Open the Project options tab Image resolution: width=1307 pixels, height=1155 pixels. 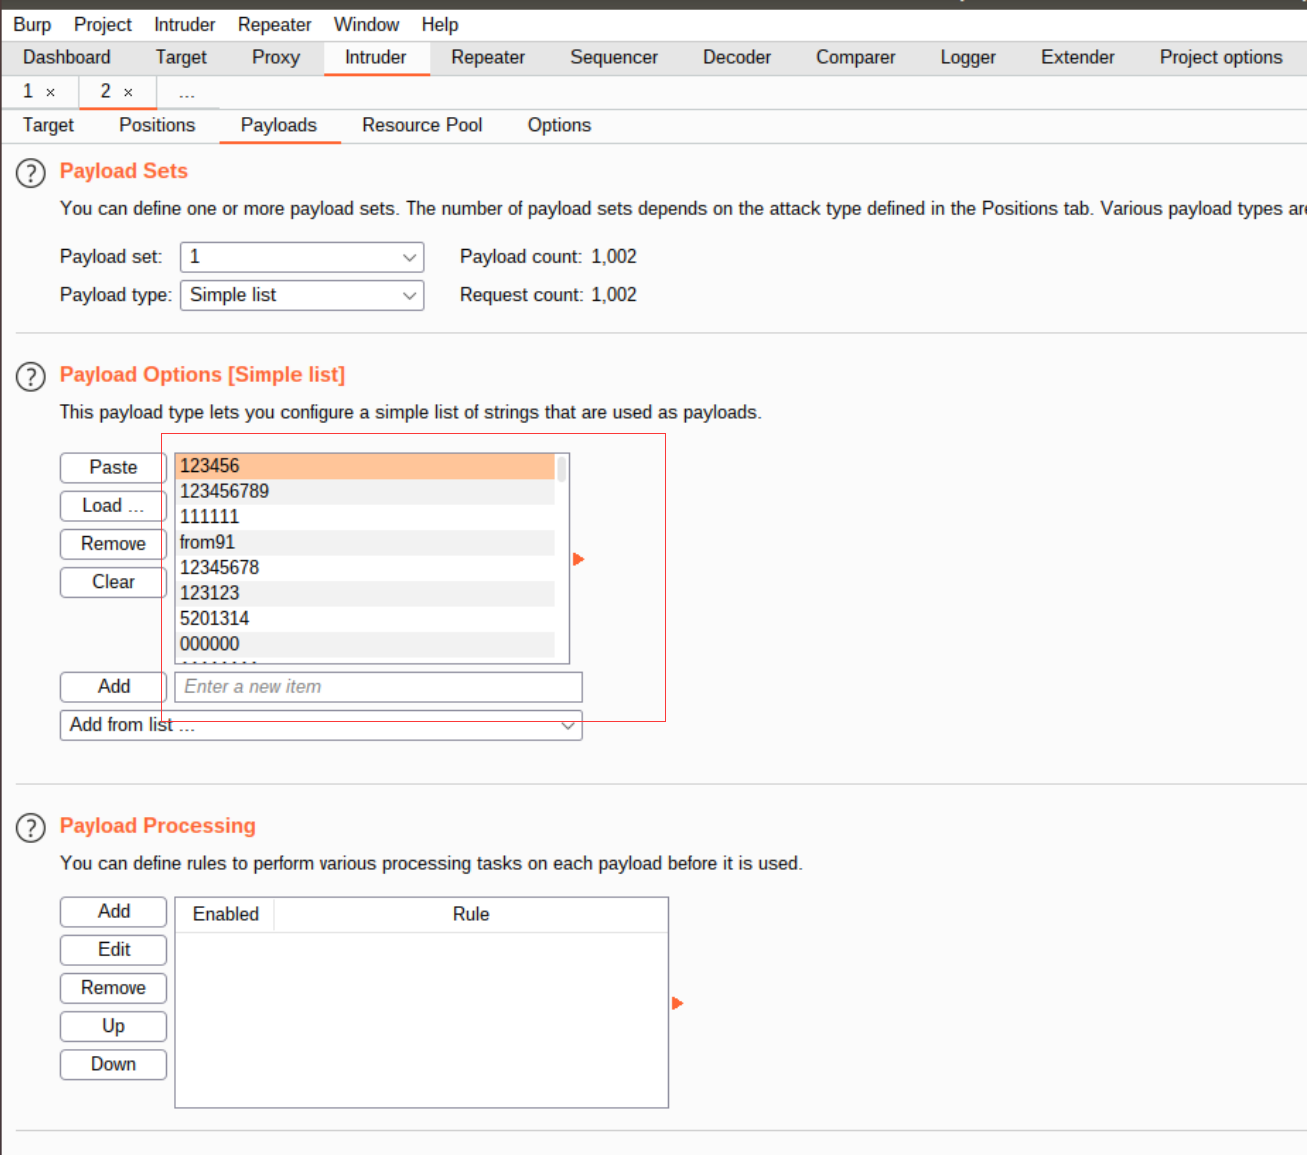(x=1221, y=58)
